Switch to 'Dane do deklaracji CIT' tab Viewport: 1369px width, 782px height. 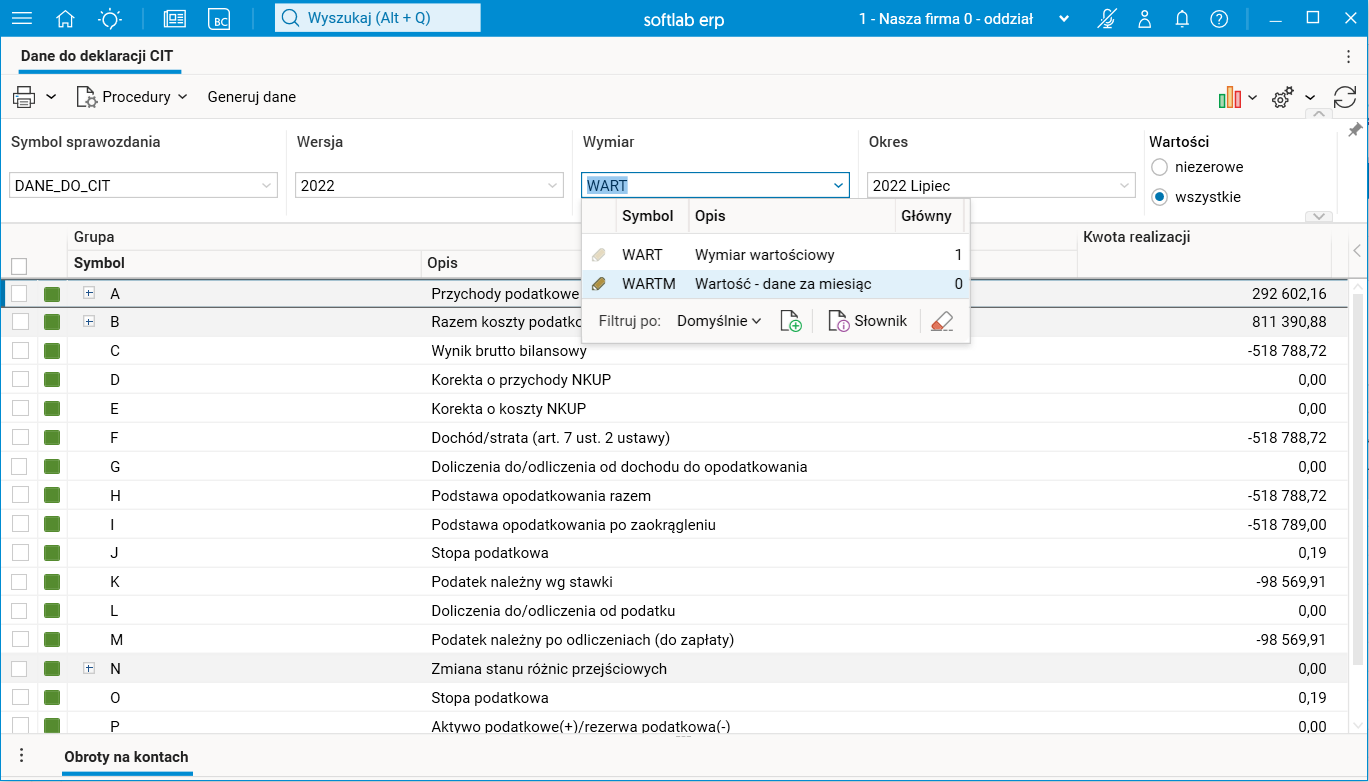pos(97,57)
